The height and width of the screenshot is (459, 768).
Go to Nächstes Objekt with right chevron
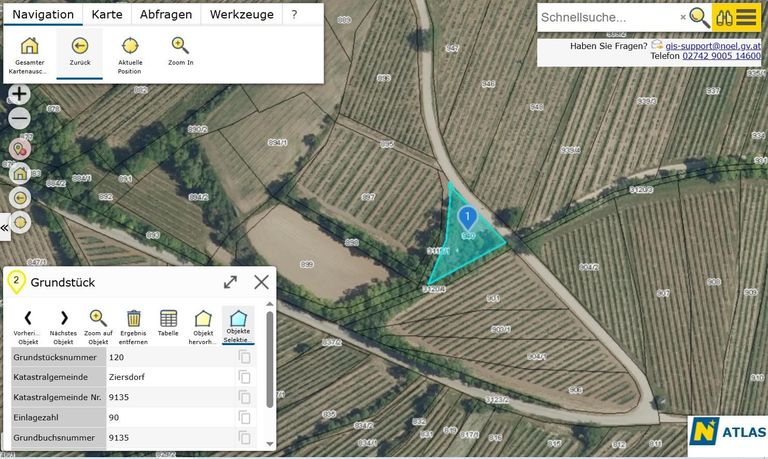(x=63, y=319)
